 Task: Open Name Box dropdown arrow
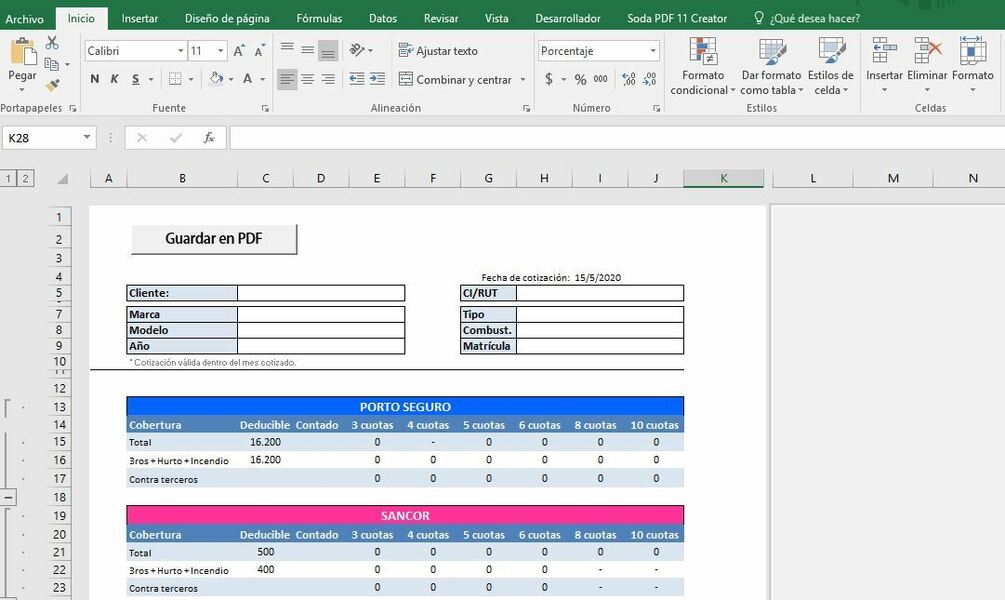(x=87, y=137)
